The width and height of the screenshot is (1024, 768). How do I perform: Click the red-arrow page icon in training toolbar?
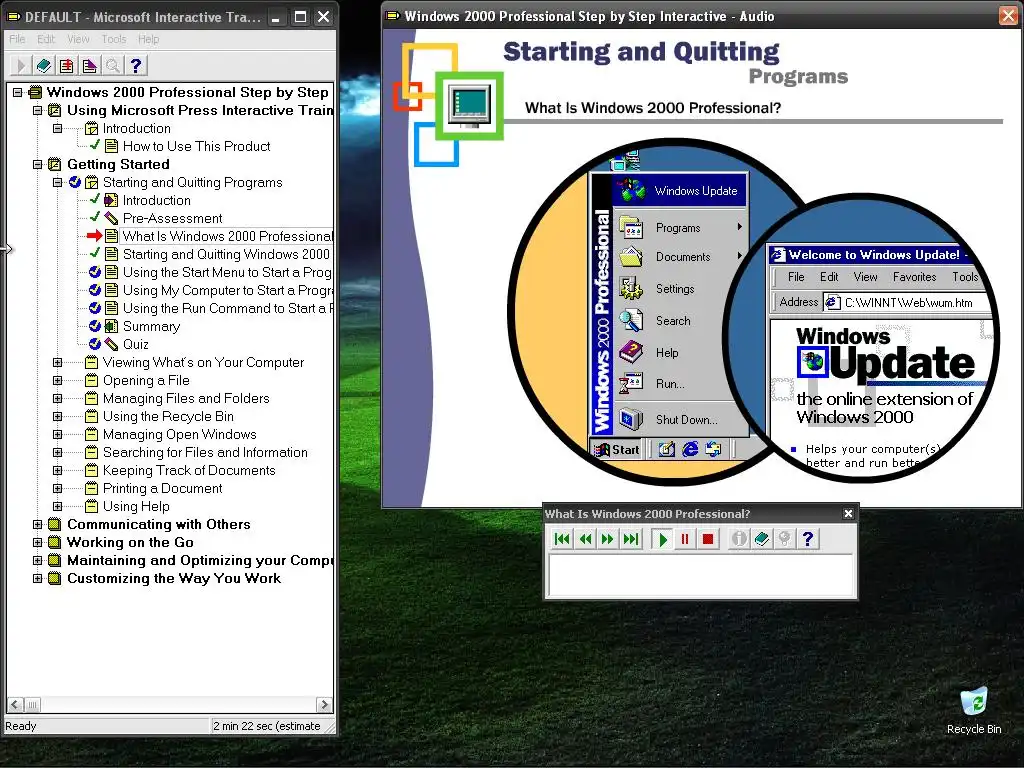pyautogui.click(x=67, y=65)
